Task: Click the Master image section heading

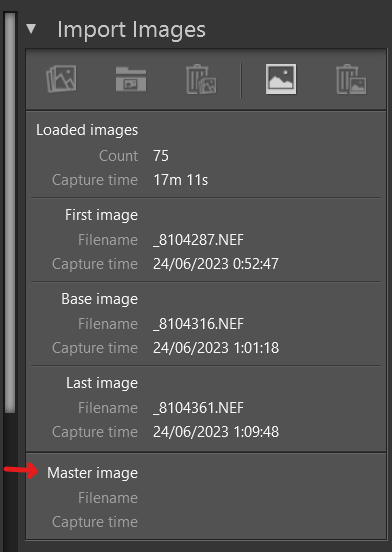Action: (x=93, y=473)
